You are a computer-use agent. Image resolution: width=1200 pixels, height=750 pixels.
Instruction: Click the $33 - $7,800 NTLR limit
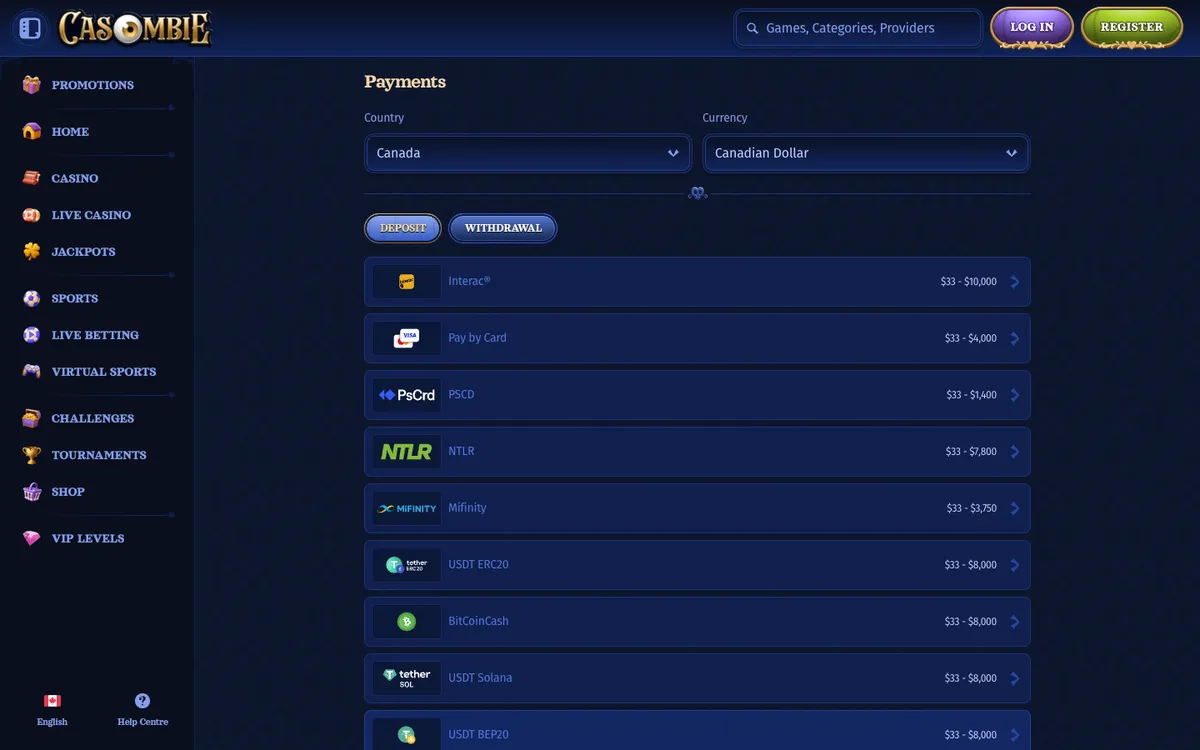tap(971, 452)
